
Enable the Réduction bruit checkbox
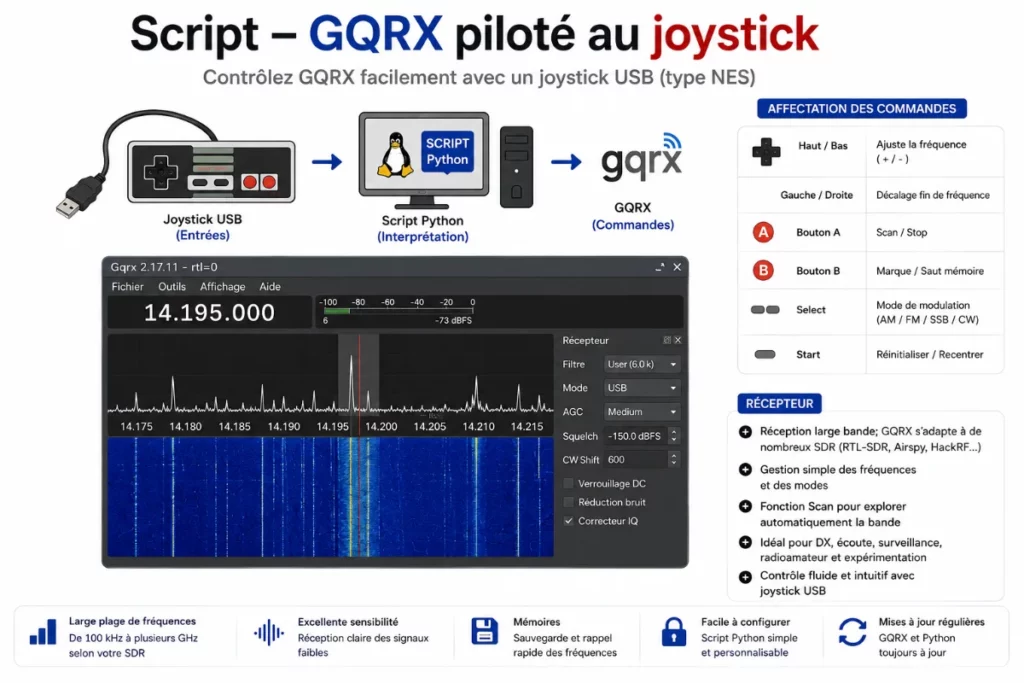coord(569,502)
